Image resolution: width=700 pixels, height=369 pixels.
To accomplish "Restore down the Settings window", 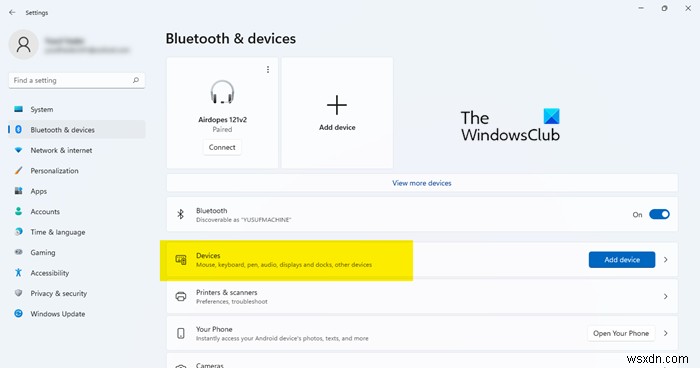I will pos(664,8).
